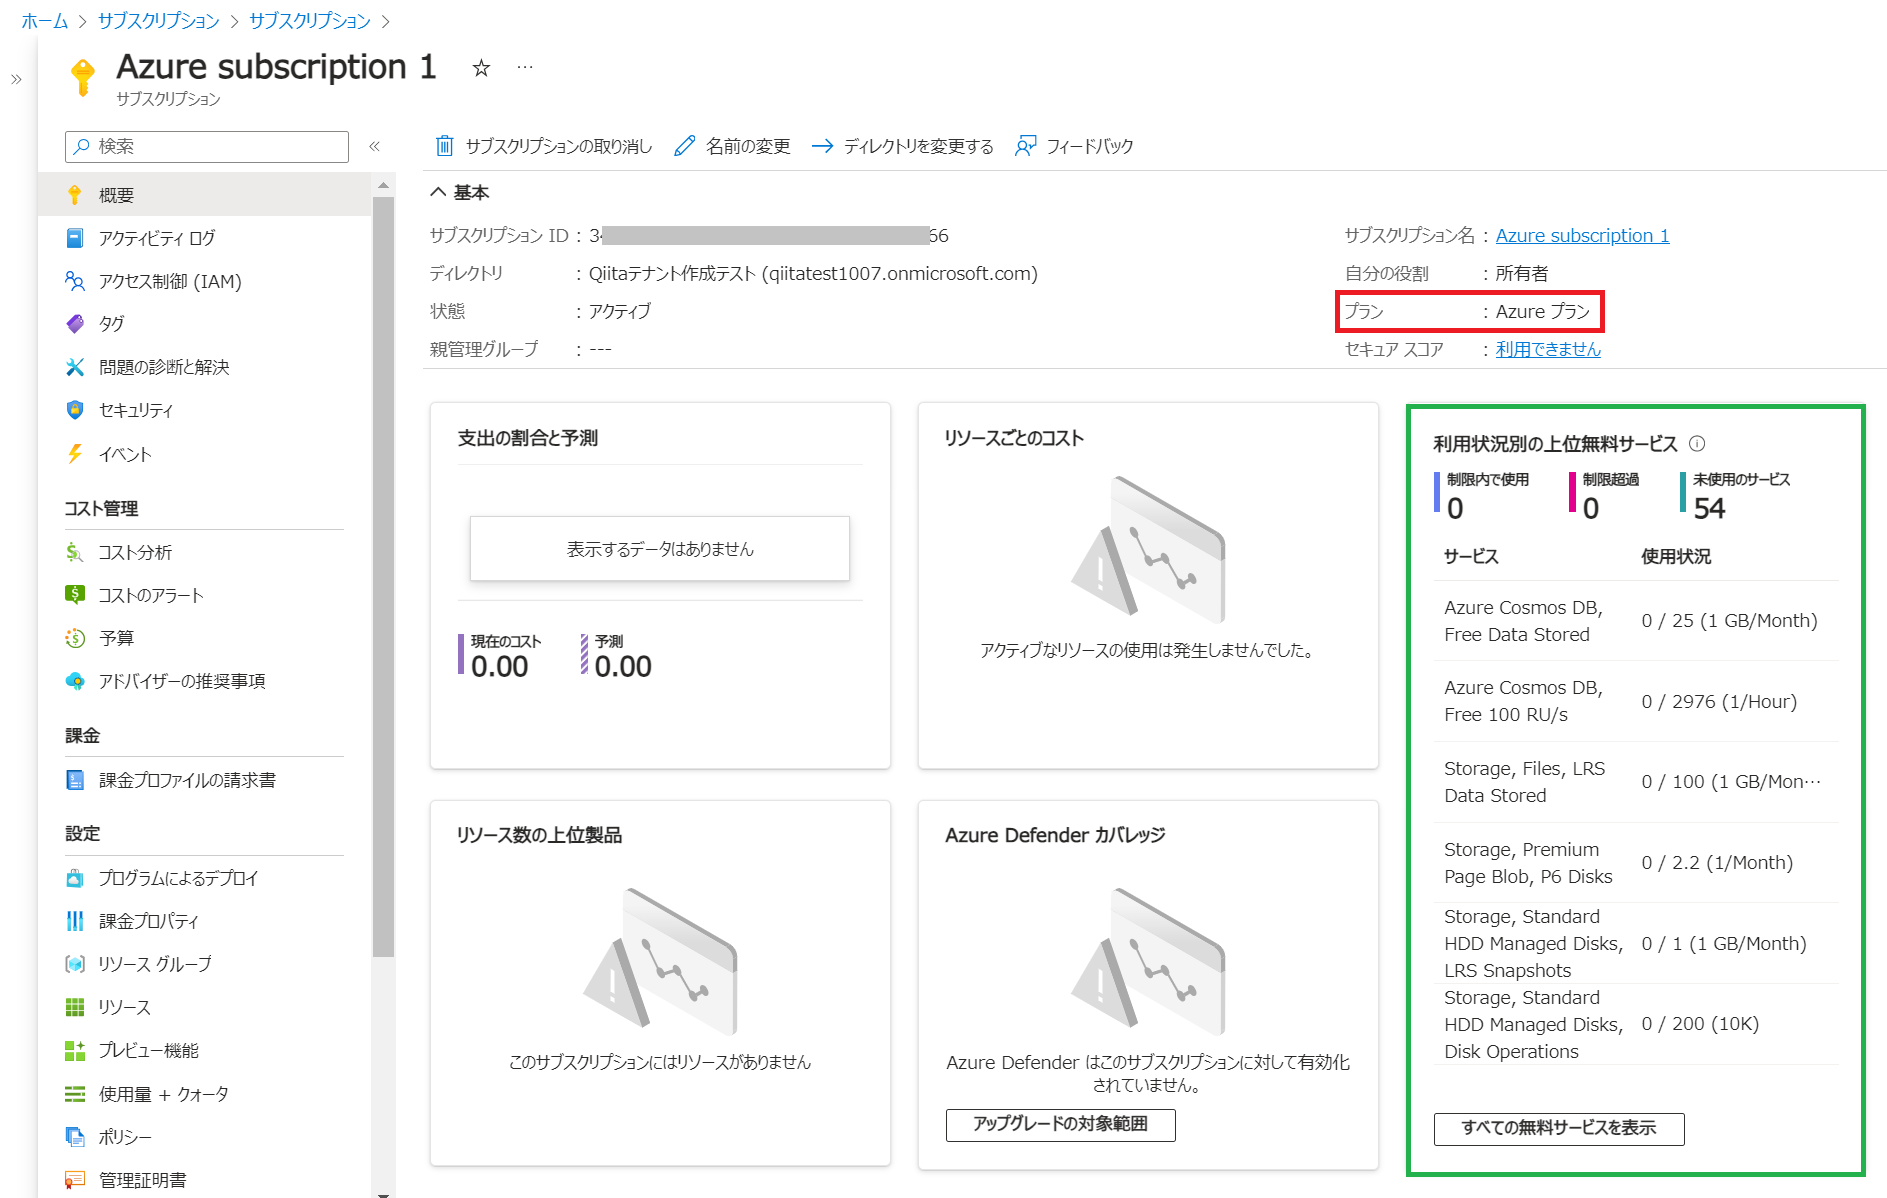The height and width of the screenshot is (1198, 1887).
Task: Click the pencil icon for 名前の変更
Action: coord(684,146)
